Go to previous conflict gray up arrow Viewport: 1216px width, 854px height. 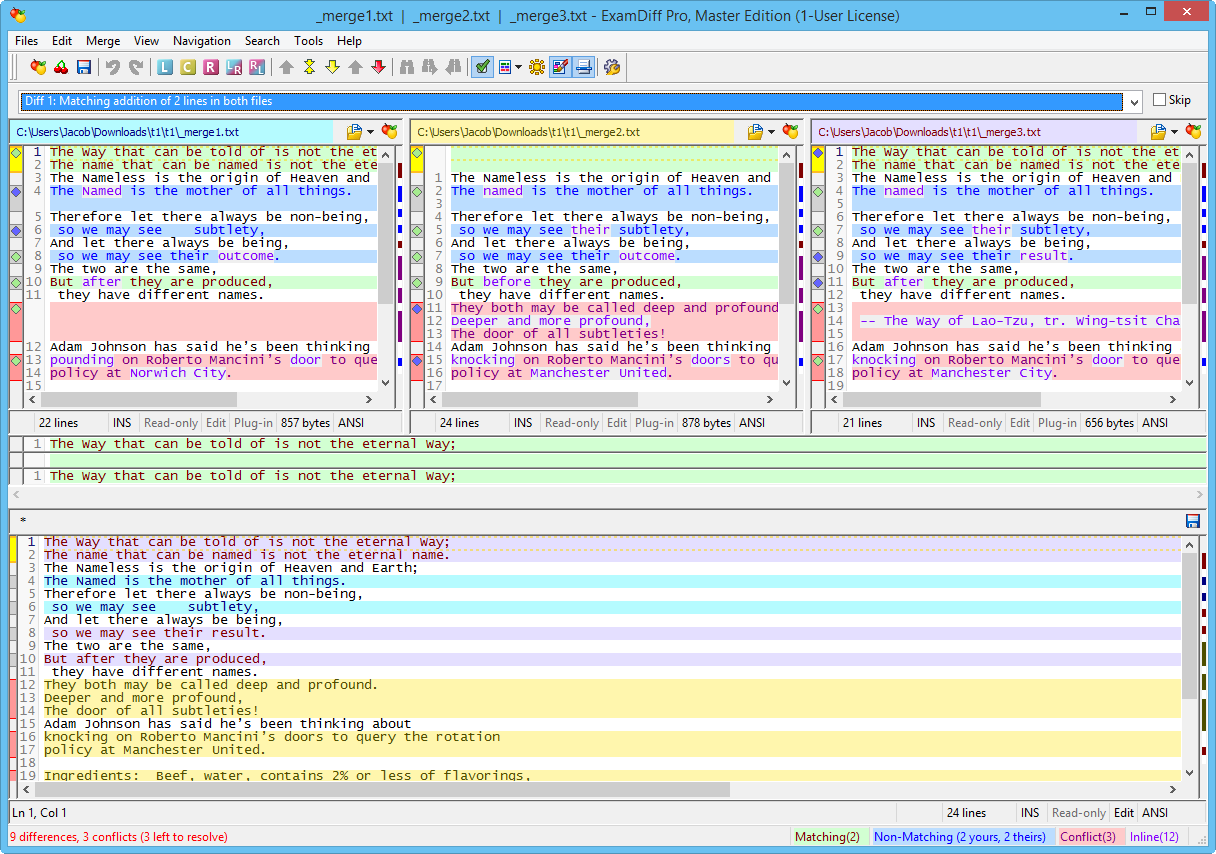pos(355,67)
